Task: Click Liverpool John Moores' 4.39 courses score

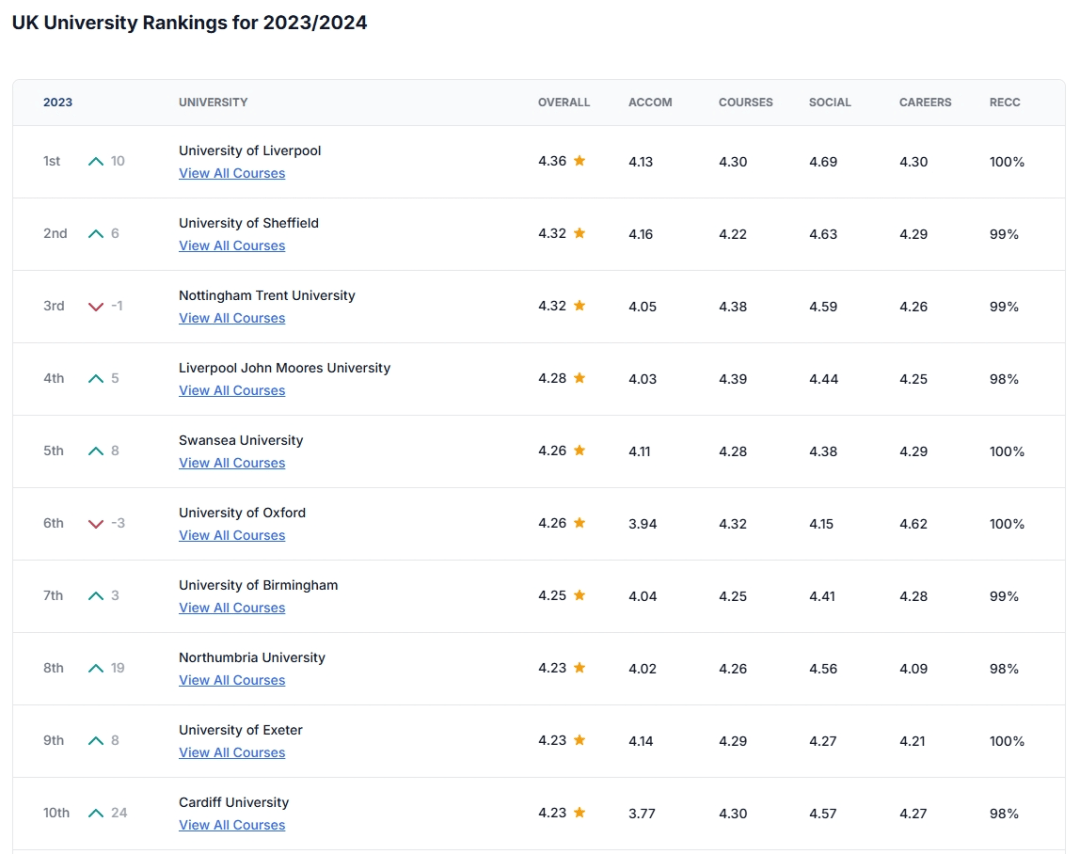Action: [733, 379]
